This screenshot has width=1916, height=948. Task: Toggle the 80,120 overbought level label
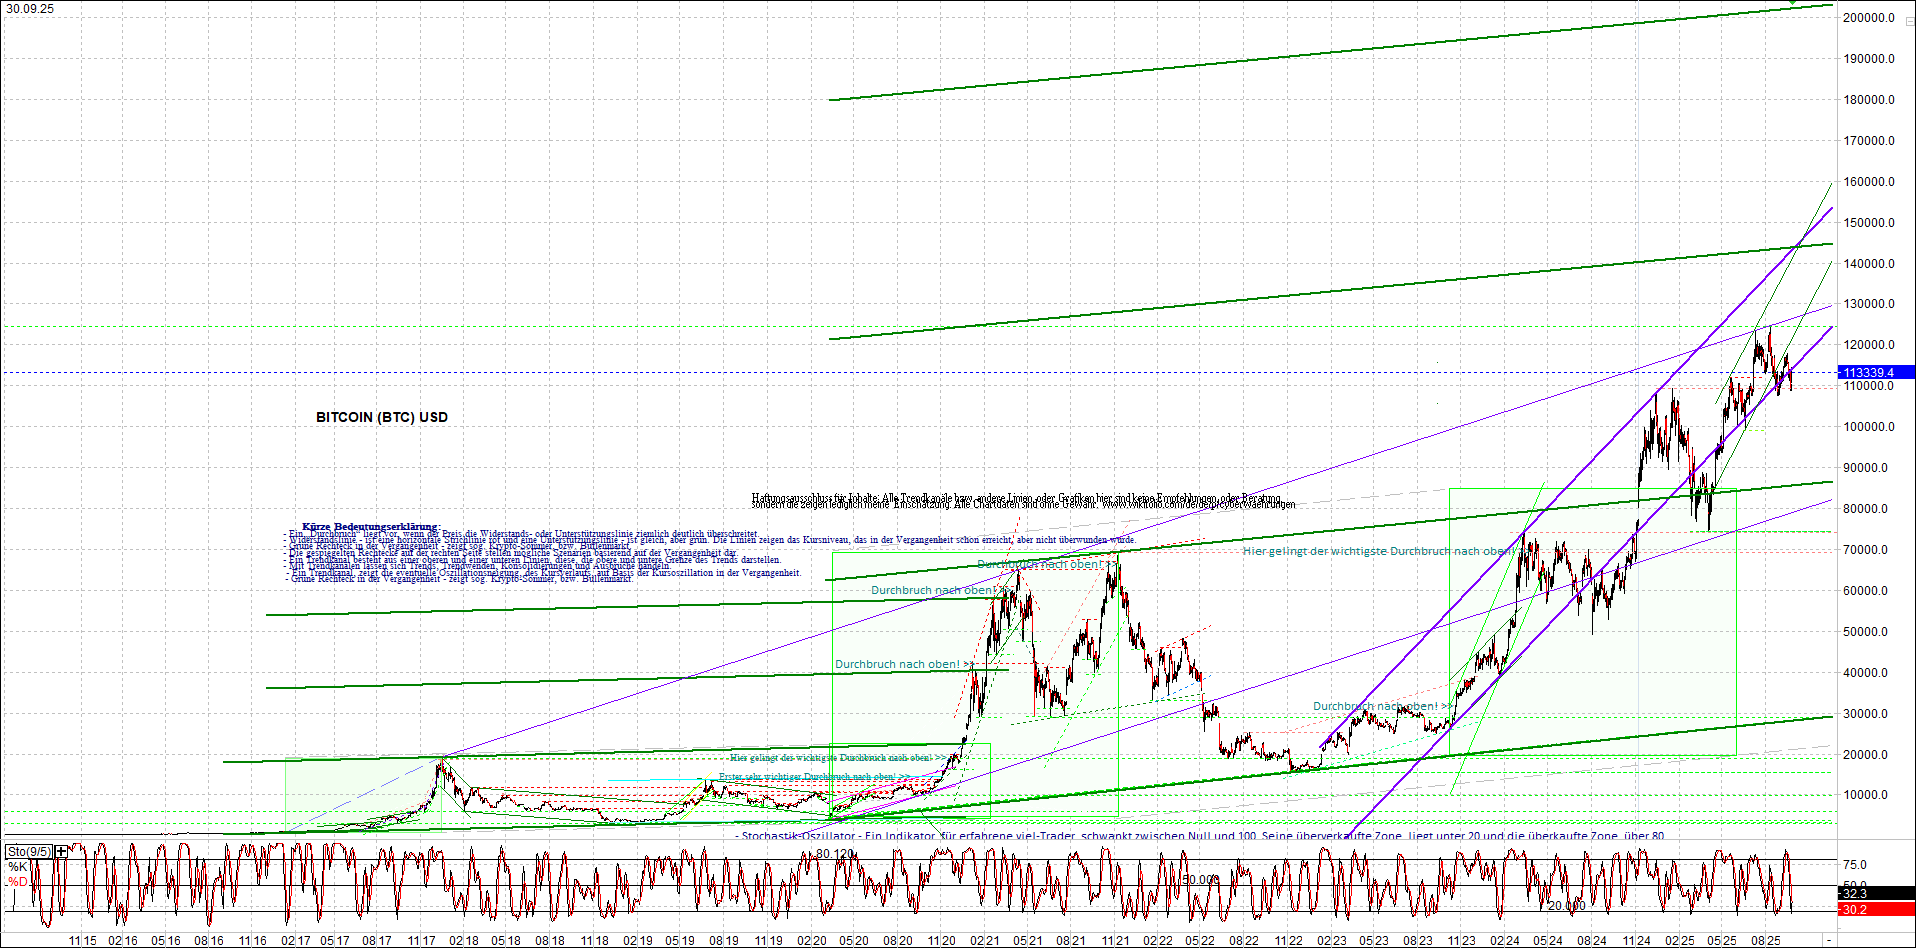tap(835, 853)
